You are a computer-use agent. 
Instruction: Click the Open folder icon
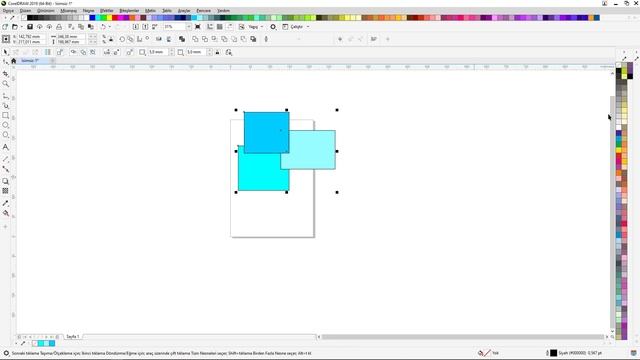point(15,27)
